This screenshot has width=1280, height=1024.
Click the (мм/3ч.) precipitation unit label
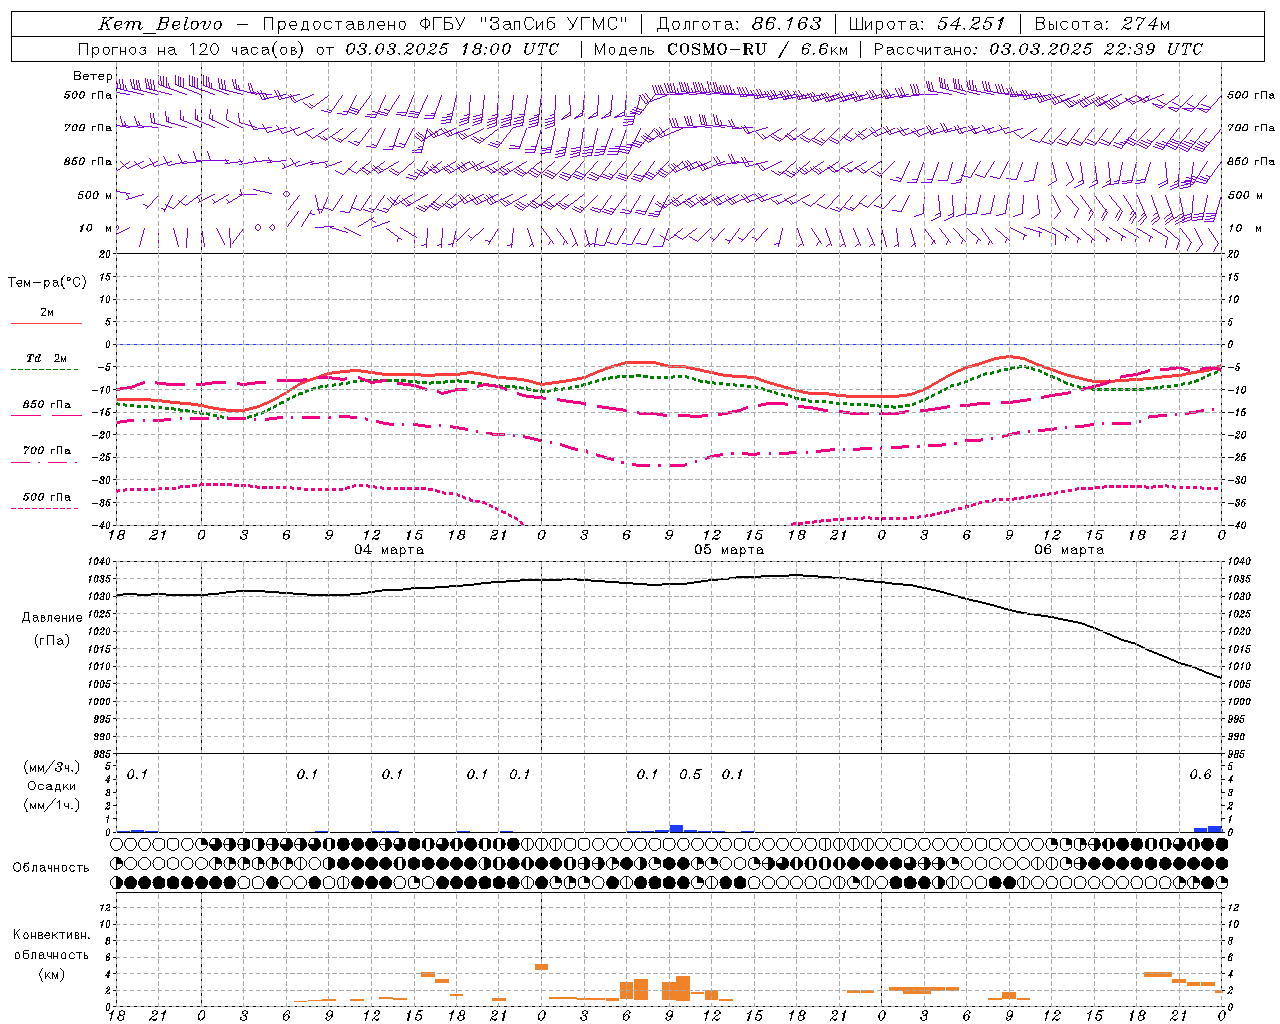pyautogui.click(x=52, y=767)
